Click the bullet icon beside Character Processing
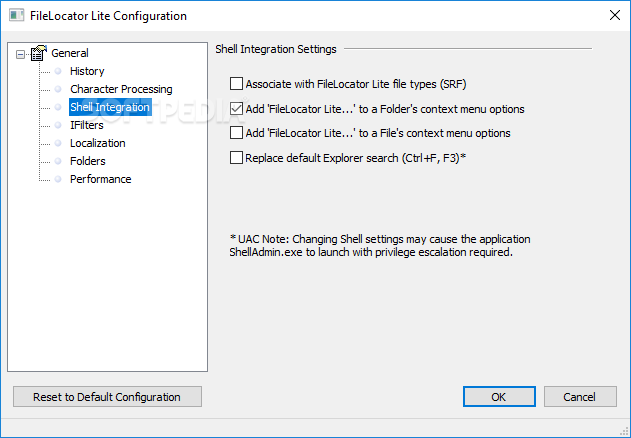Image resolution: width=631 pixels, height=438 pixels. point(58,89)
